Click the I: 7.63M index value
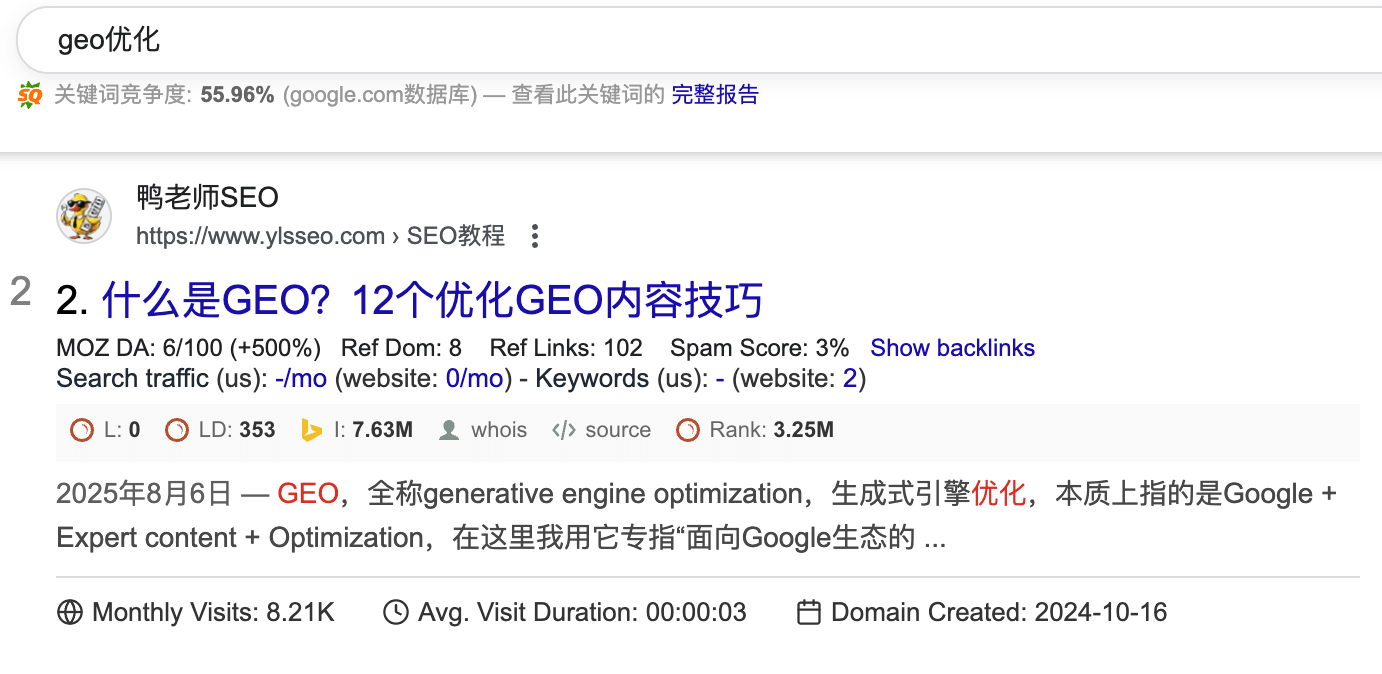Screen dimensions: 1382x674 [373, 430]
